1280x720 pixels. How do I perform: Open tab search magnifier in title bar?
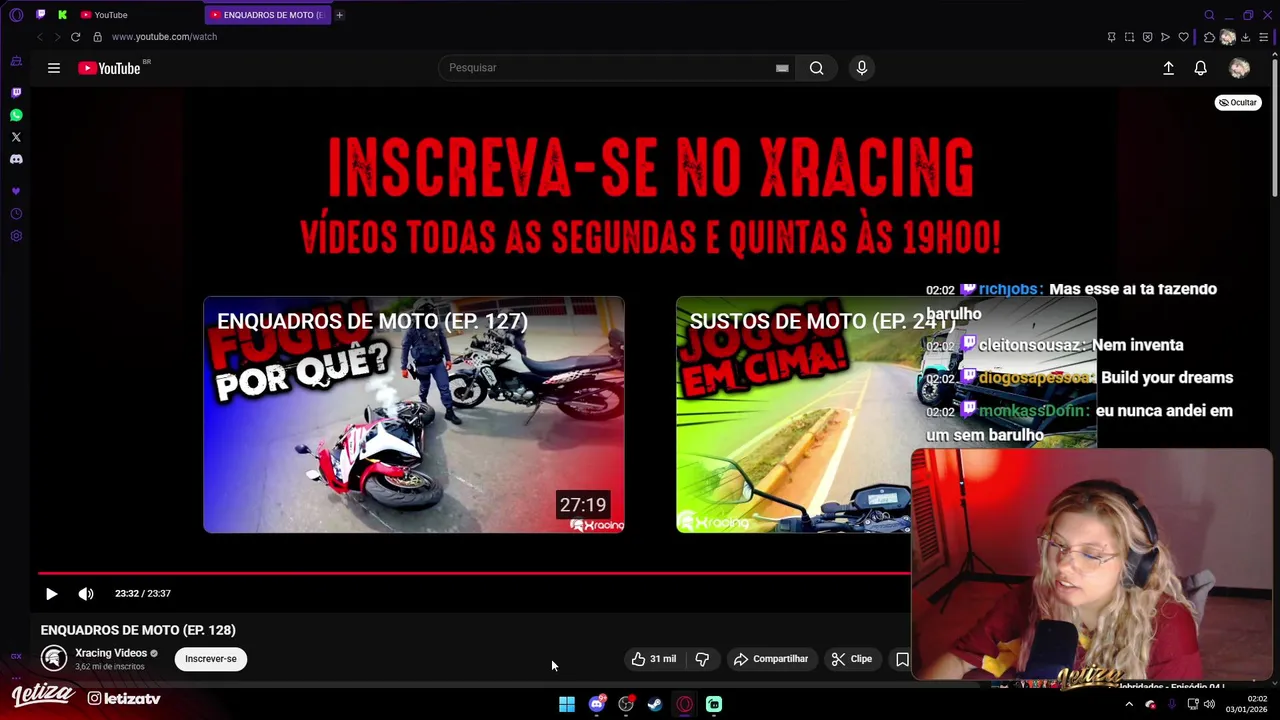point(1209,15)
